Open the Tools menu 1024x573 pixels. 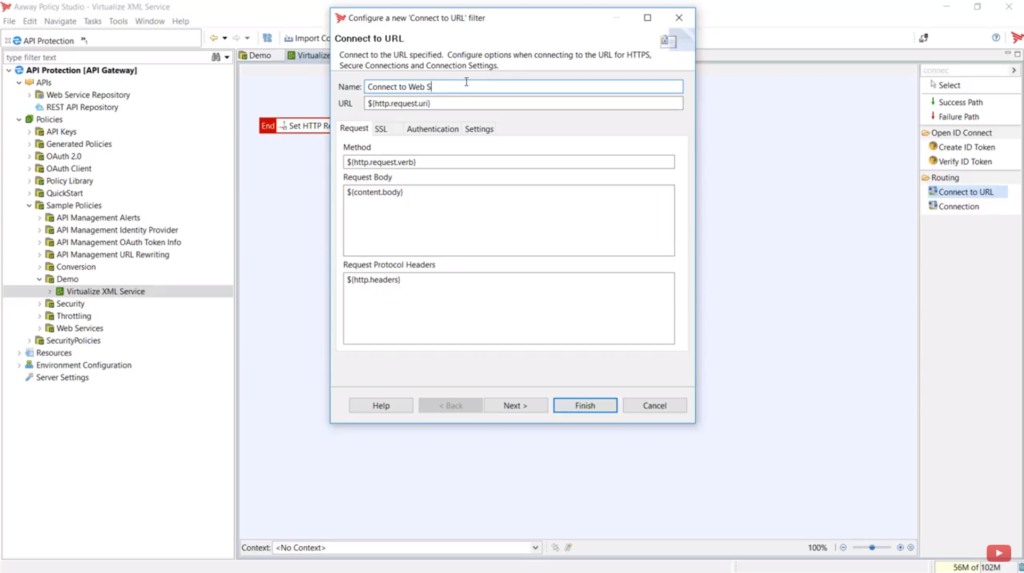118,21
